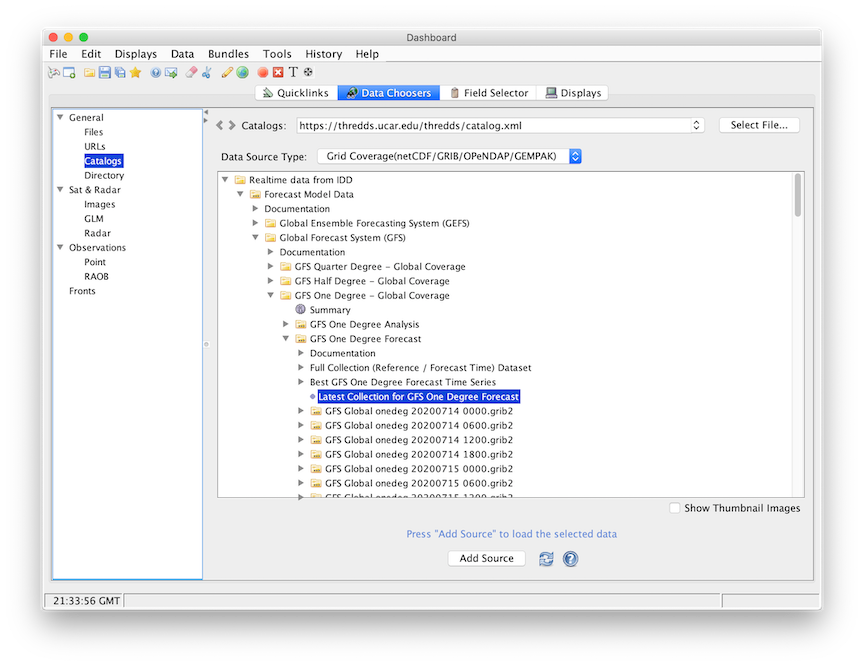Open the Tools menu
The height and width of the screenshot is (666, 864).
tap(277, 54)
